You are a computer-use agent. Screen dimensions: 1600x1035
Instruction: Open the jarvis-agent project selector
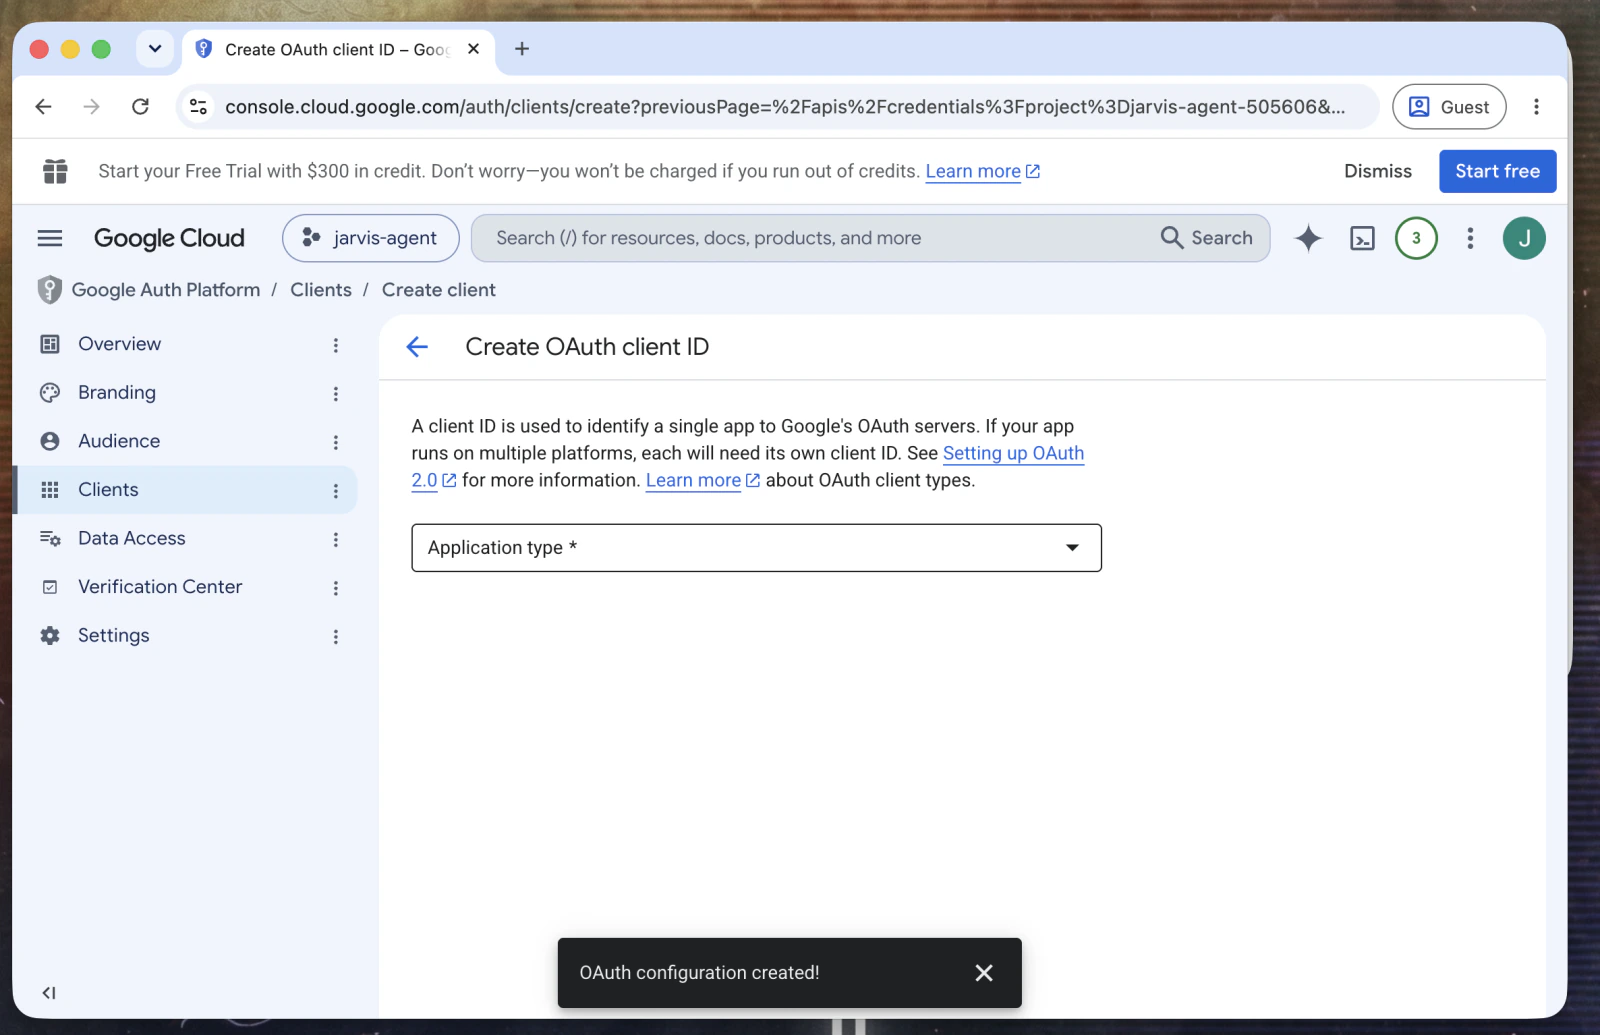point(371,238)
